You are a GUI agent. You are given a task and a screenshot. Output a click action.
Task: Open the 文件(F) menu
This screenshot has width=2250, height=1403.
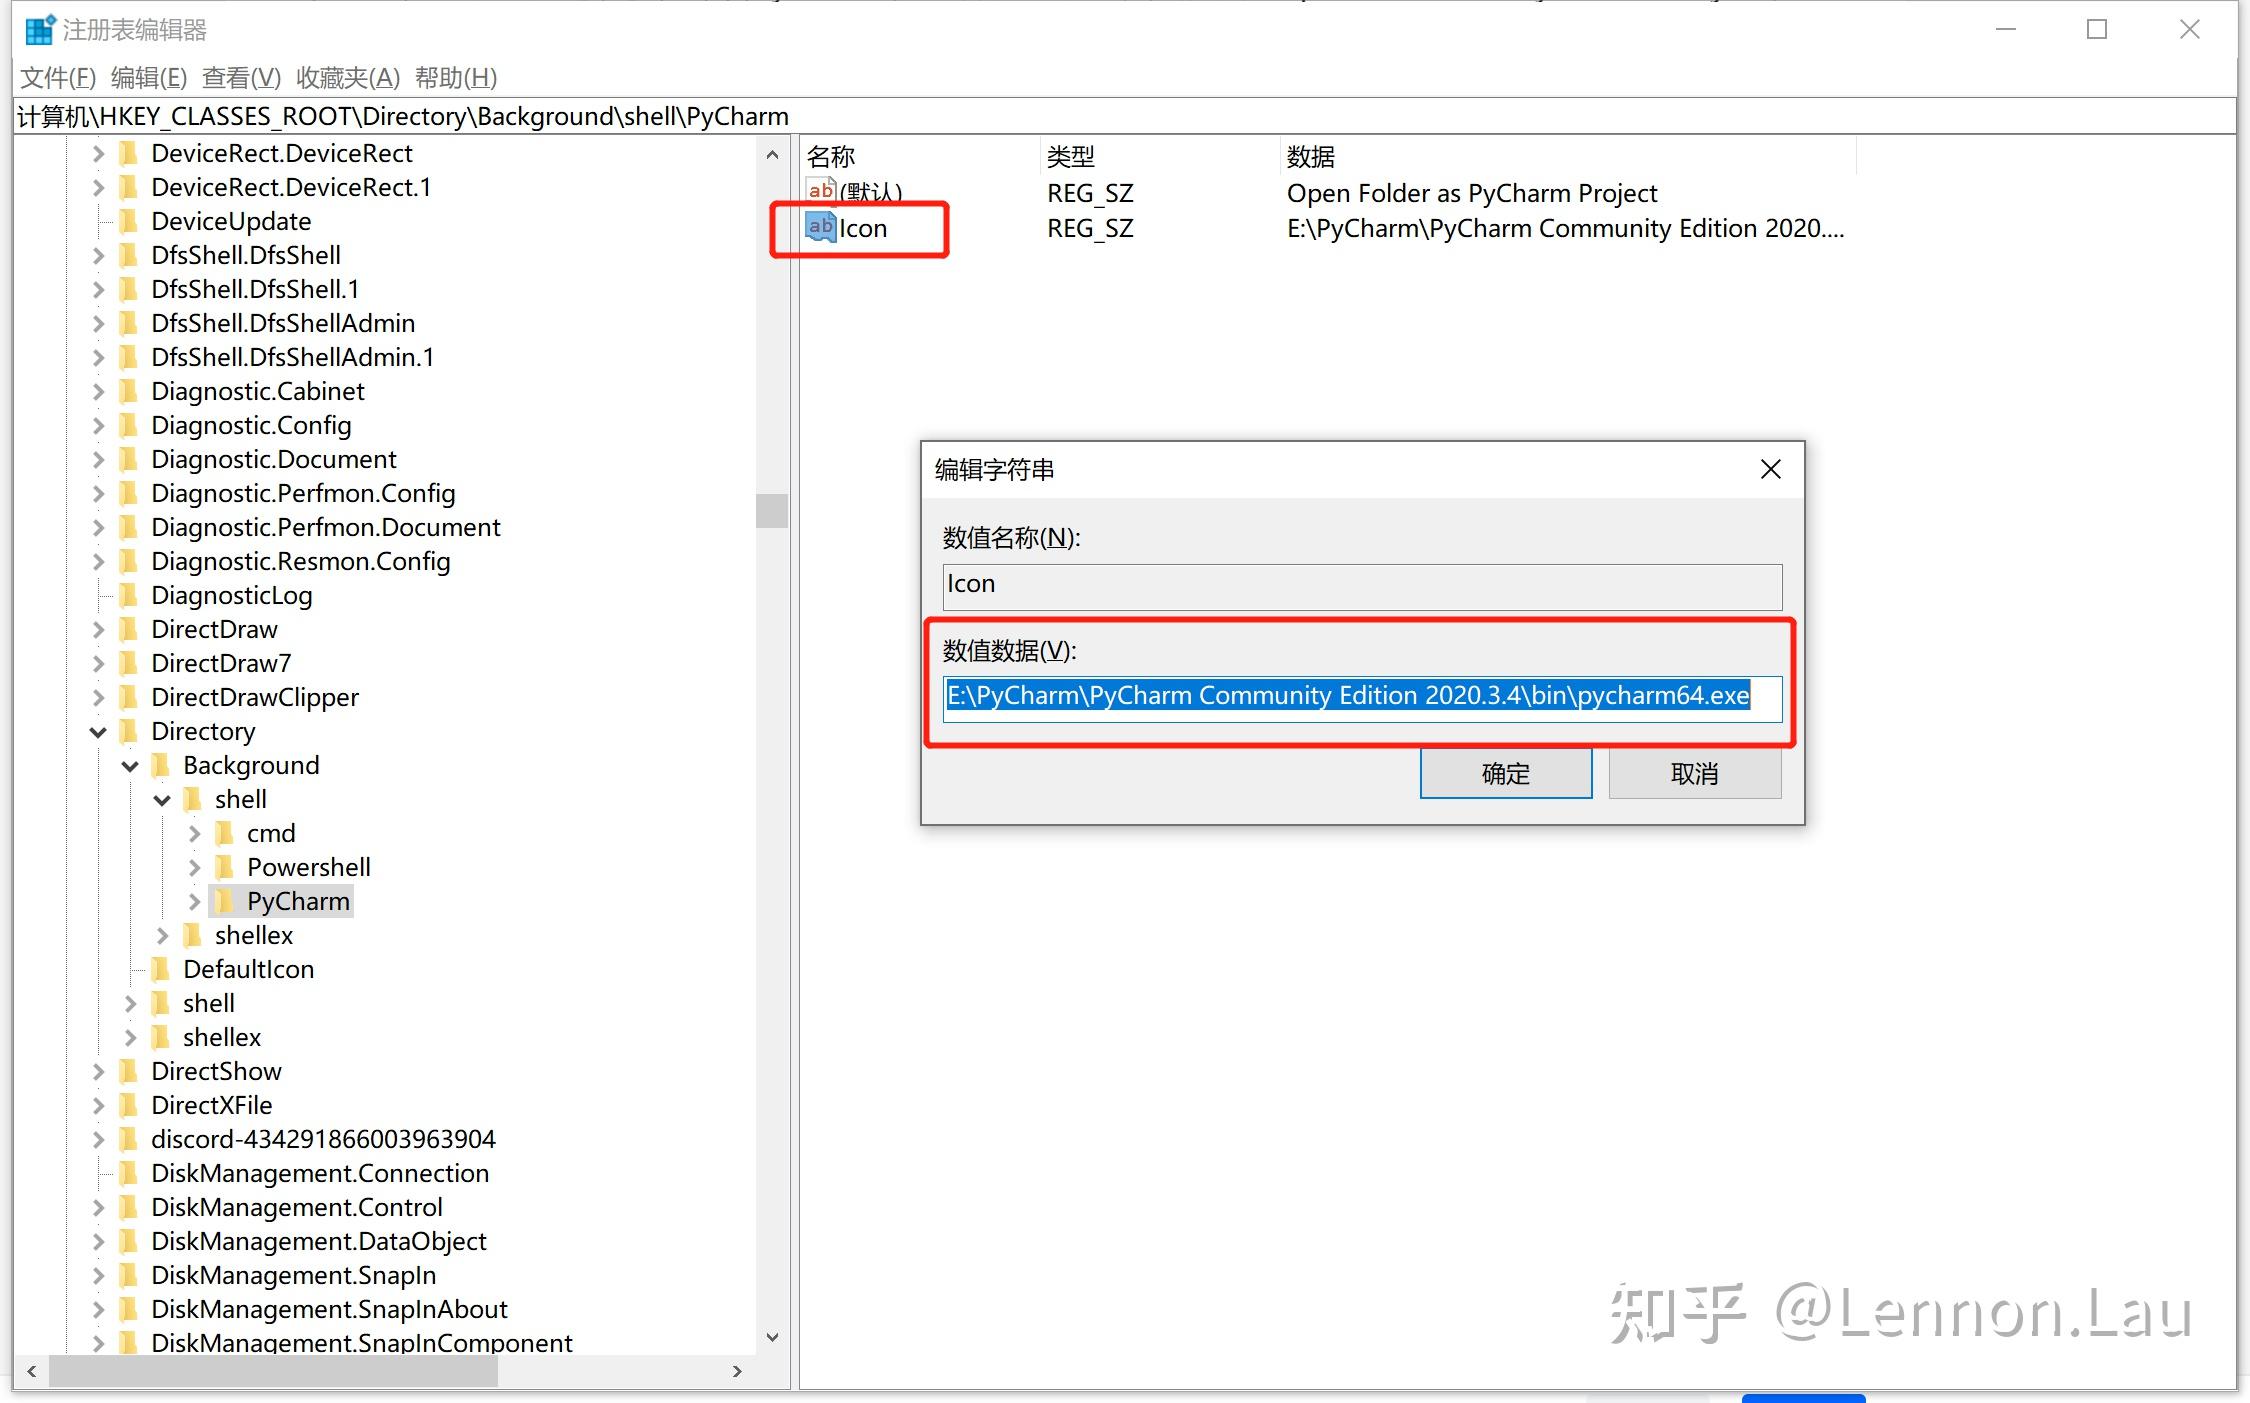click(58, 77)
